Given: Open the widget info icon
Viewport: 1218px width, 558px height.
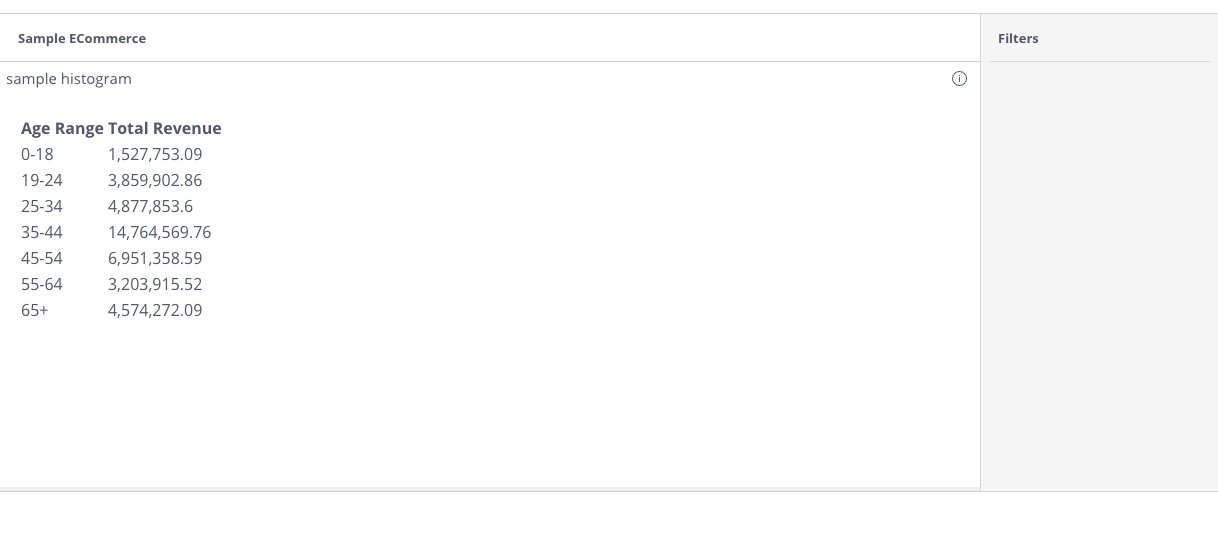Looking at the screenshot, I should click(959, 79).
